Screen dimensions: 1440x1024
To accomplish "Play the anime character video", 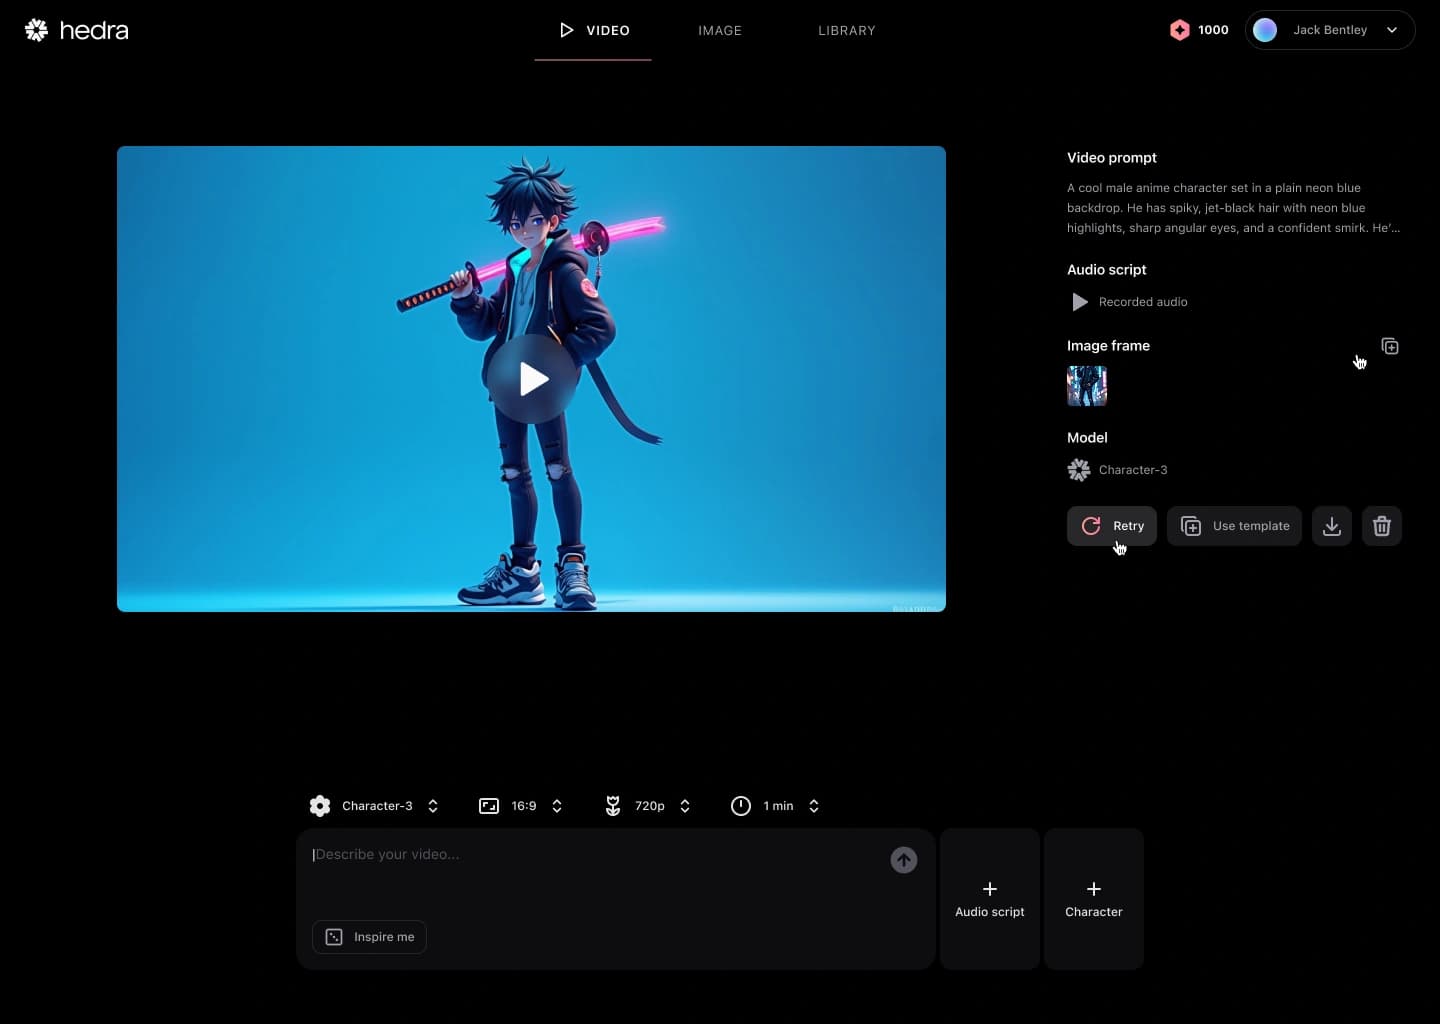I will [x=532, y=378].
